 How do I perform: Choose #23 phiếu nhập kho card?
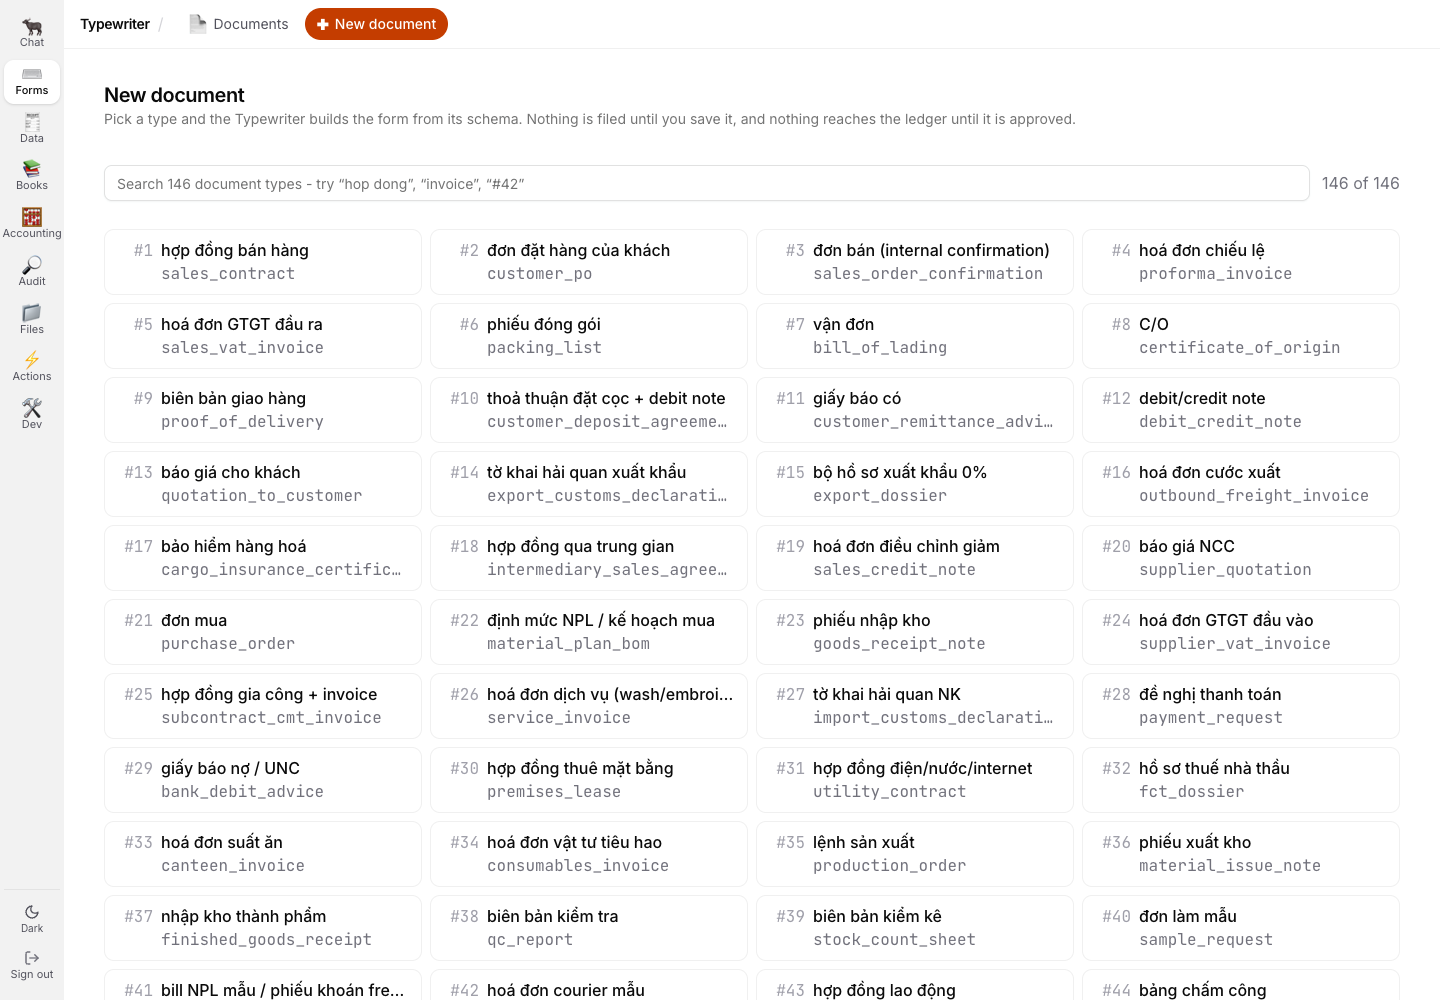pyautogui.click(x=915, y=632)
